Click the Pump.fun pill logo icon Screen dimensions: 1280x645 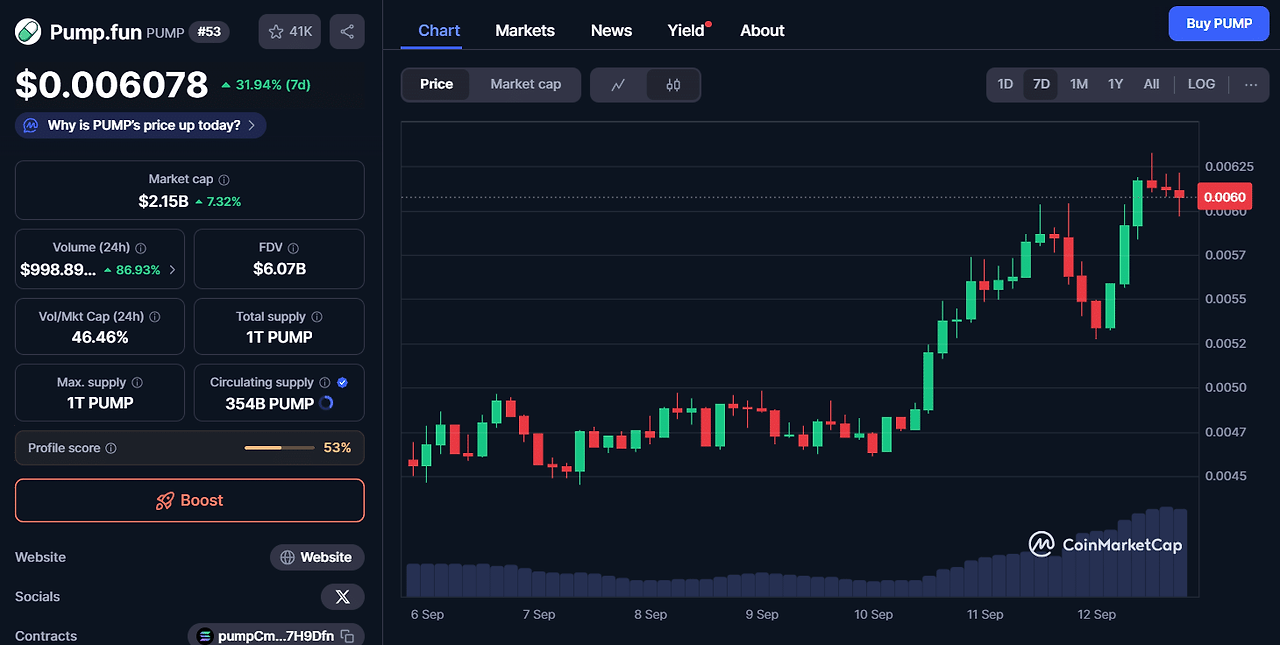point(28,32)
